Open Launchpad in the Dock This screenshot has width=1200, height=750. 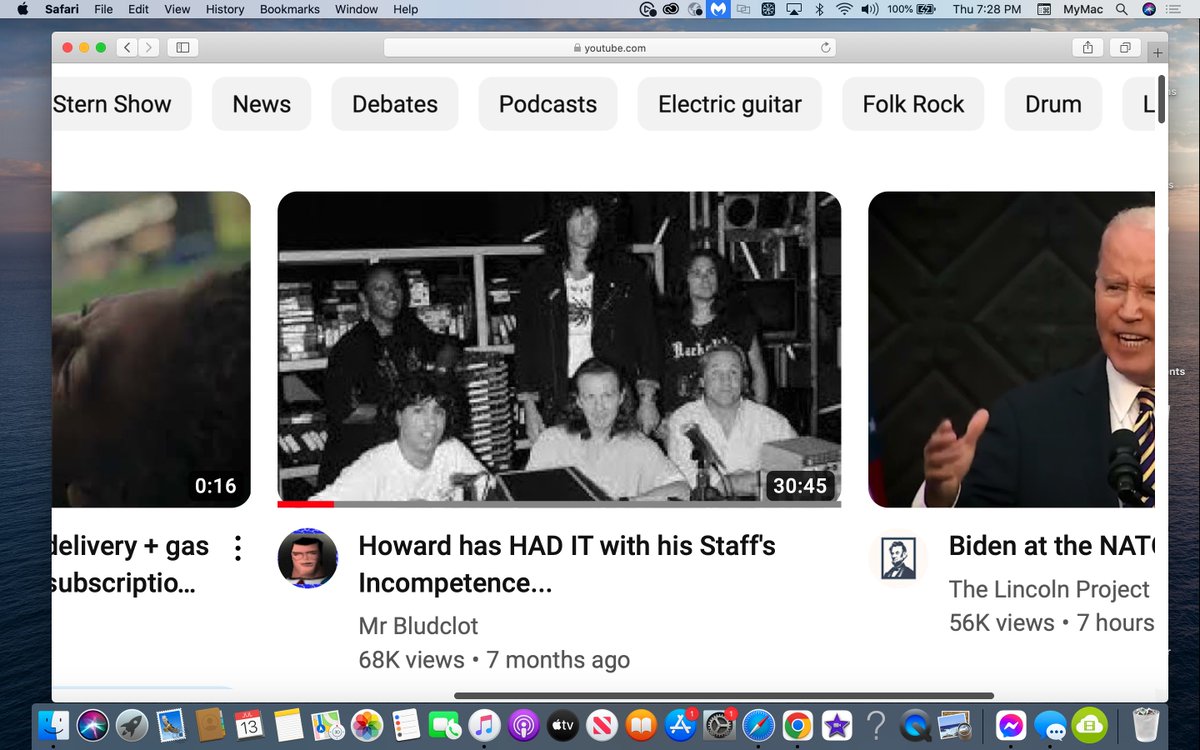[x=132, y=724]
